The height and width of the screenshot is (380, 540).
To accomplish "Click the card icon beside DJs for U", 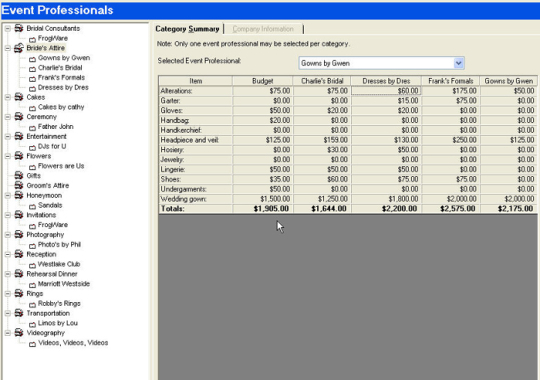I will 32,148.
